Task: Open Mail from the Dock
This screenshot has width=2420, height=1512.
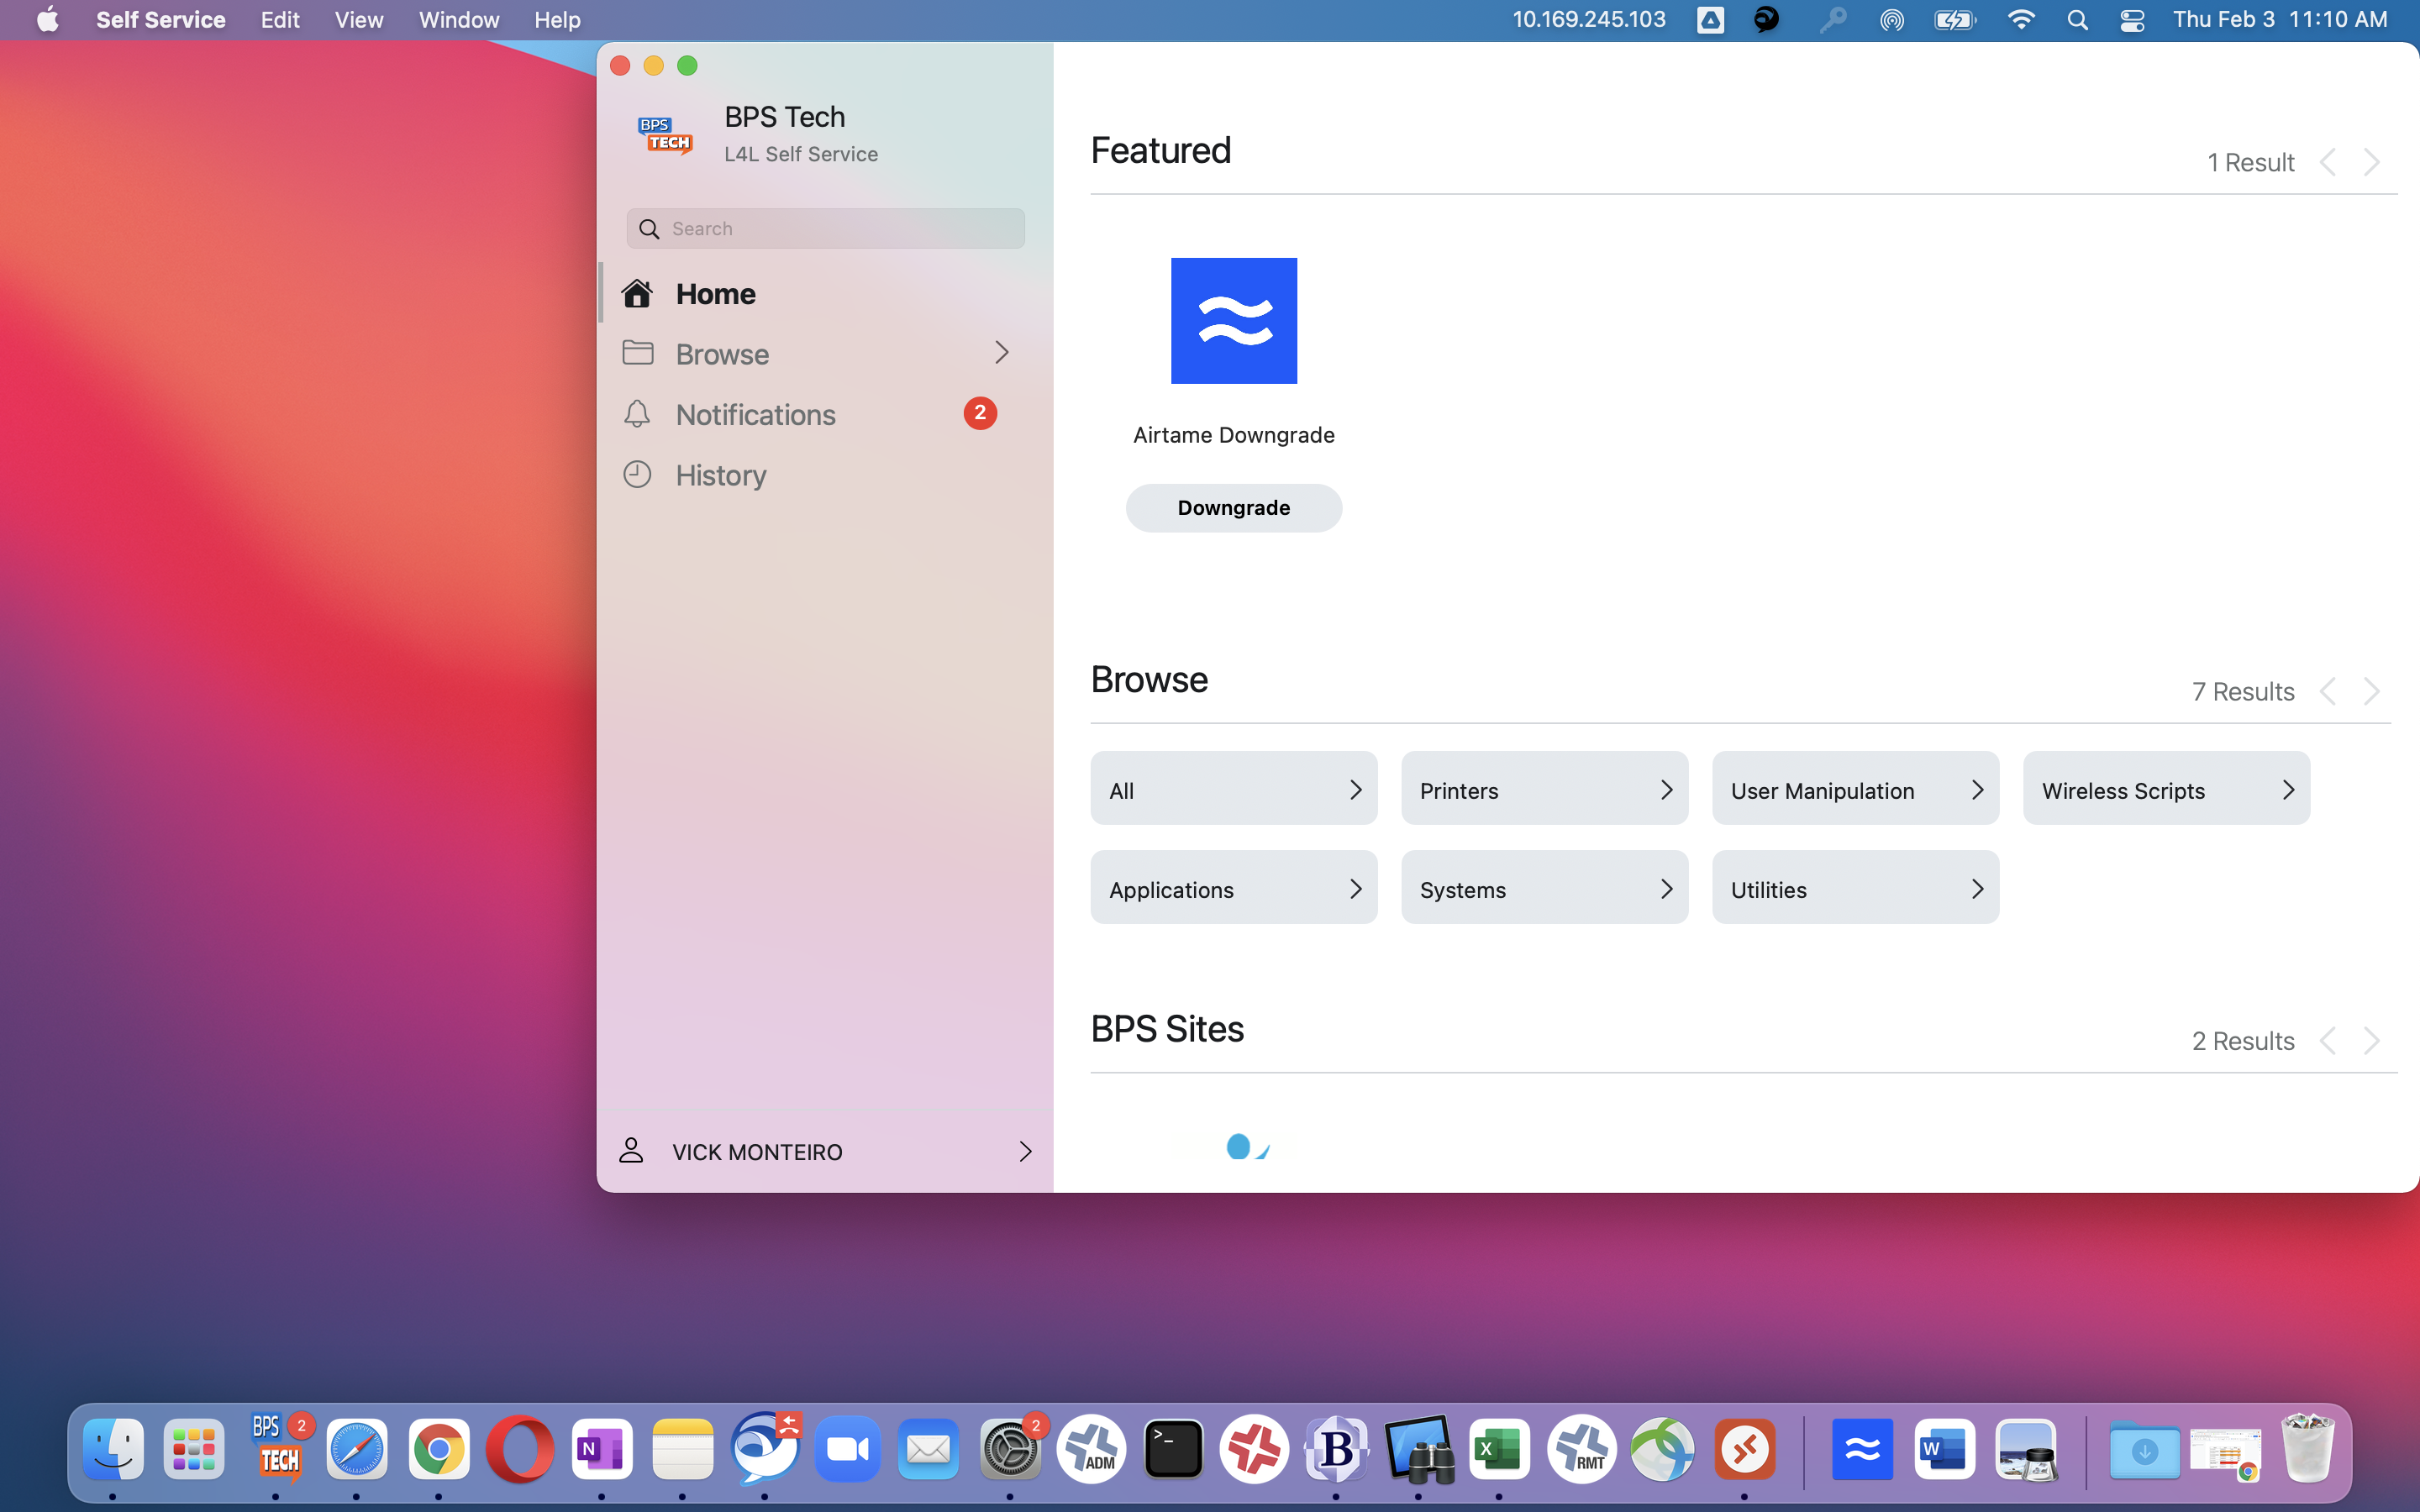Action: 929,1449
